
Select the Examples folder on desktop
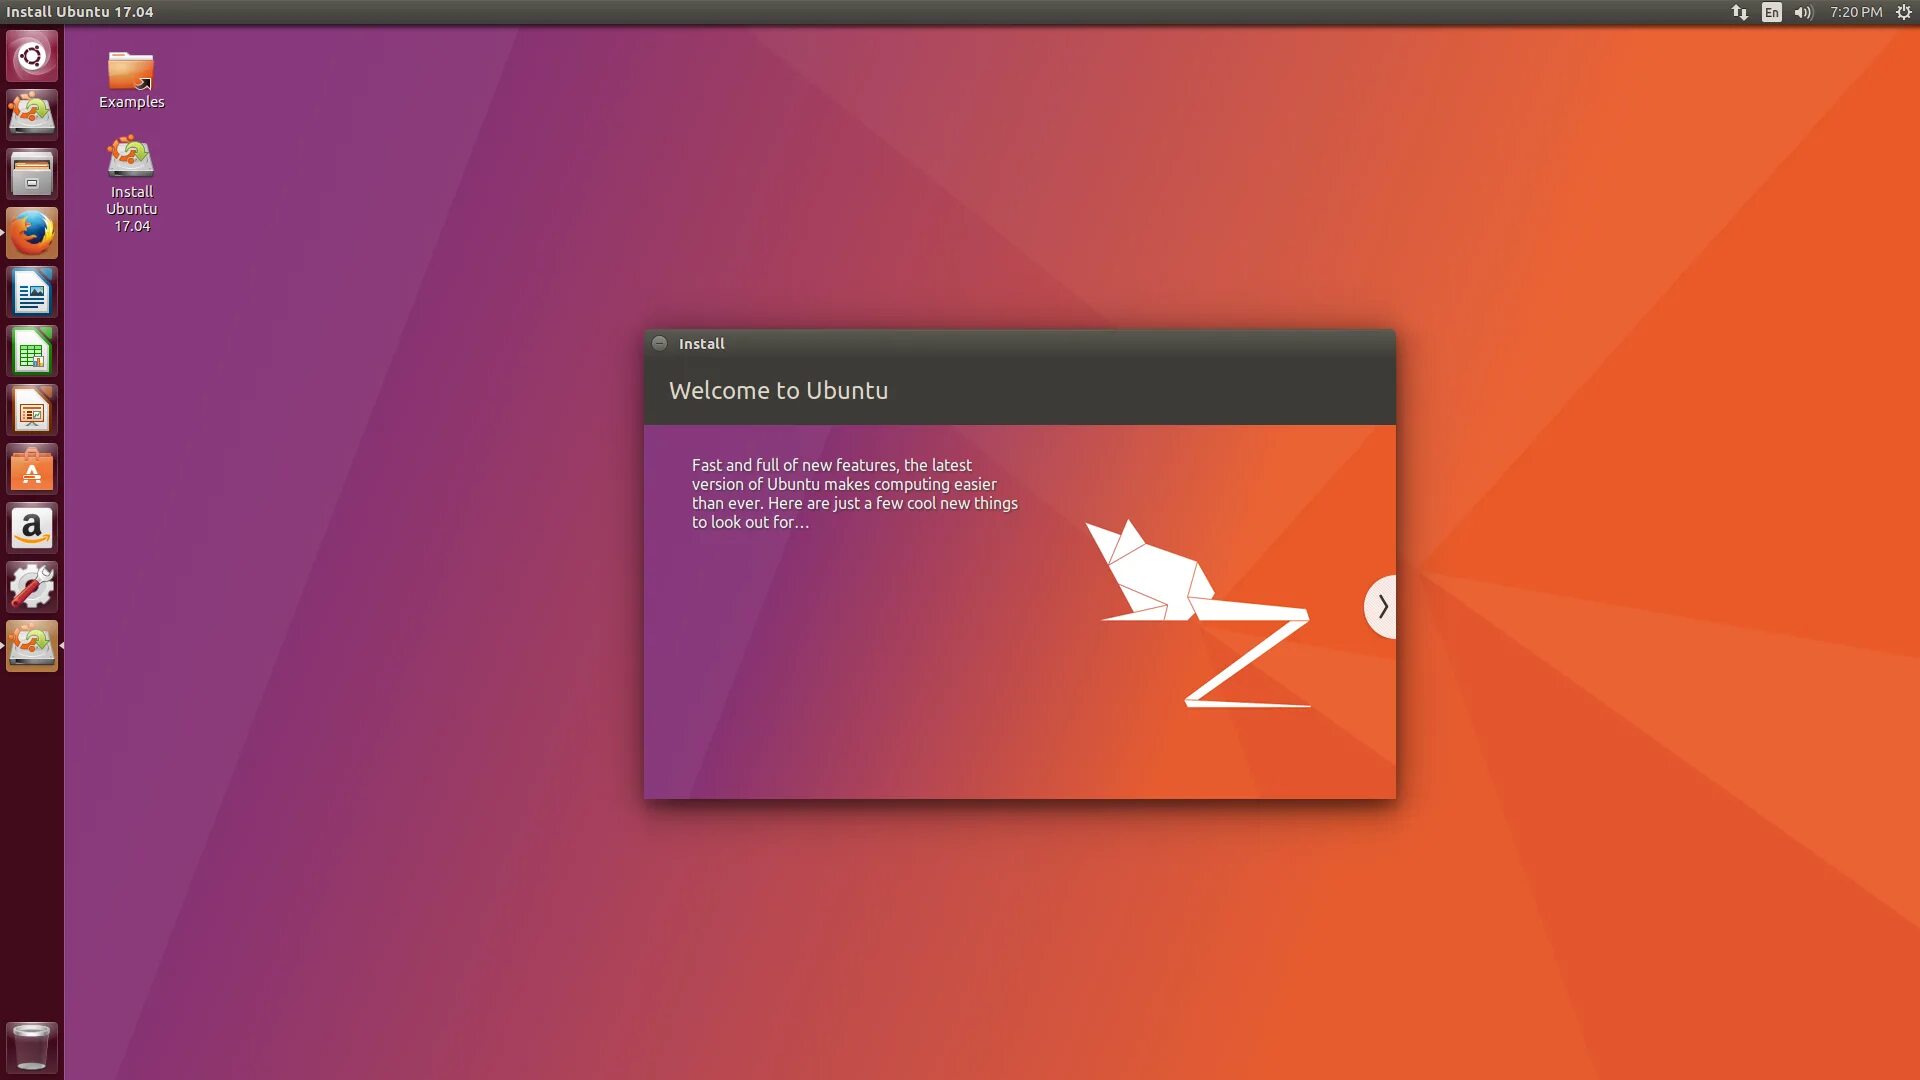pyautogui.click(x=131, y=80)
